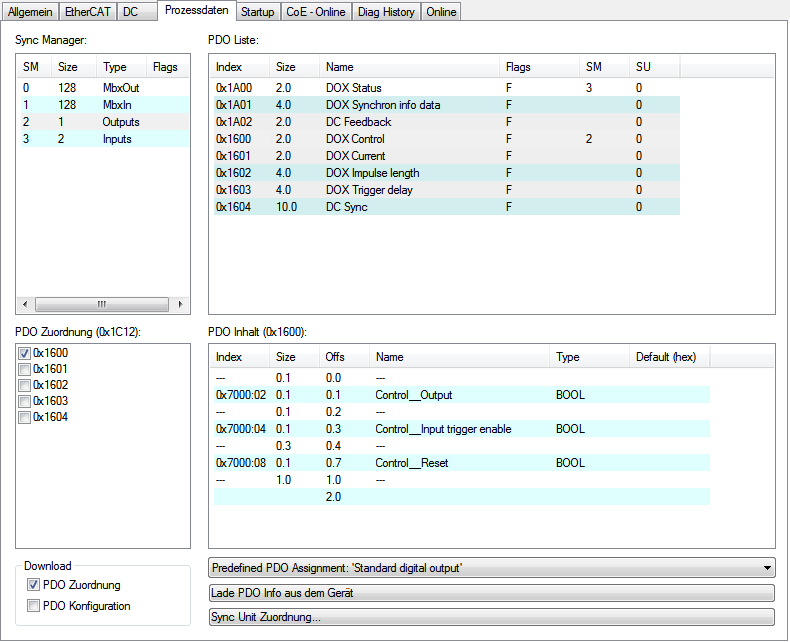
Task: Click PDO Inhalt Offs column header
Action: click(344, 357)
